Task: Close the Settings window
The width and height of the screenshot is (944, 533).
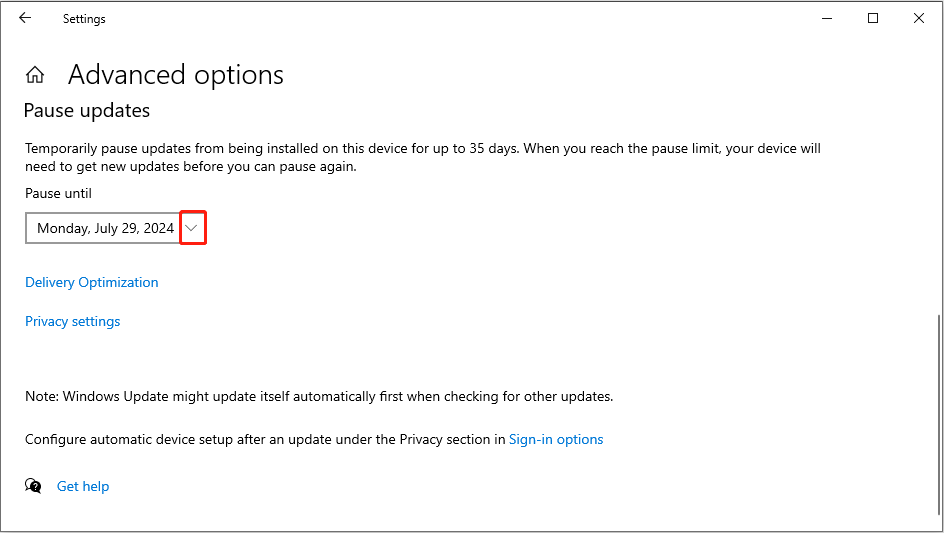Action: 919,18
